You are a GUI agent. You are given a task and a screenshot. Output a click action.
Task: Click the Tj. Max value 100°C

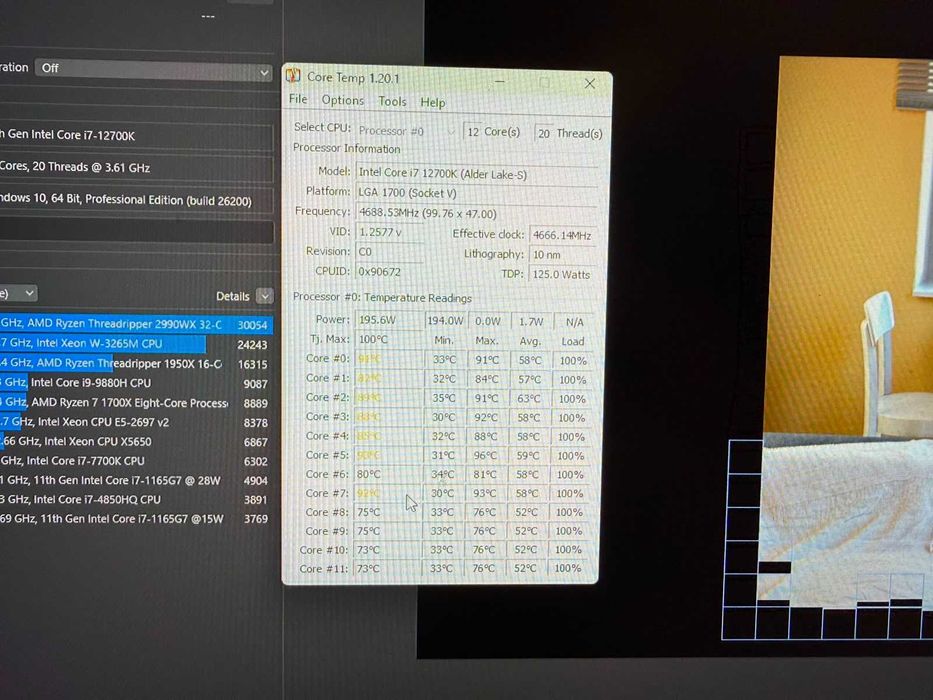point(389,339)
